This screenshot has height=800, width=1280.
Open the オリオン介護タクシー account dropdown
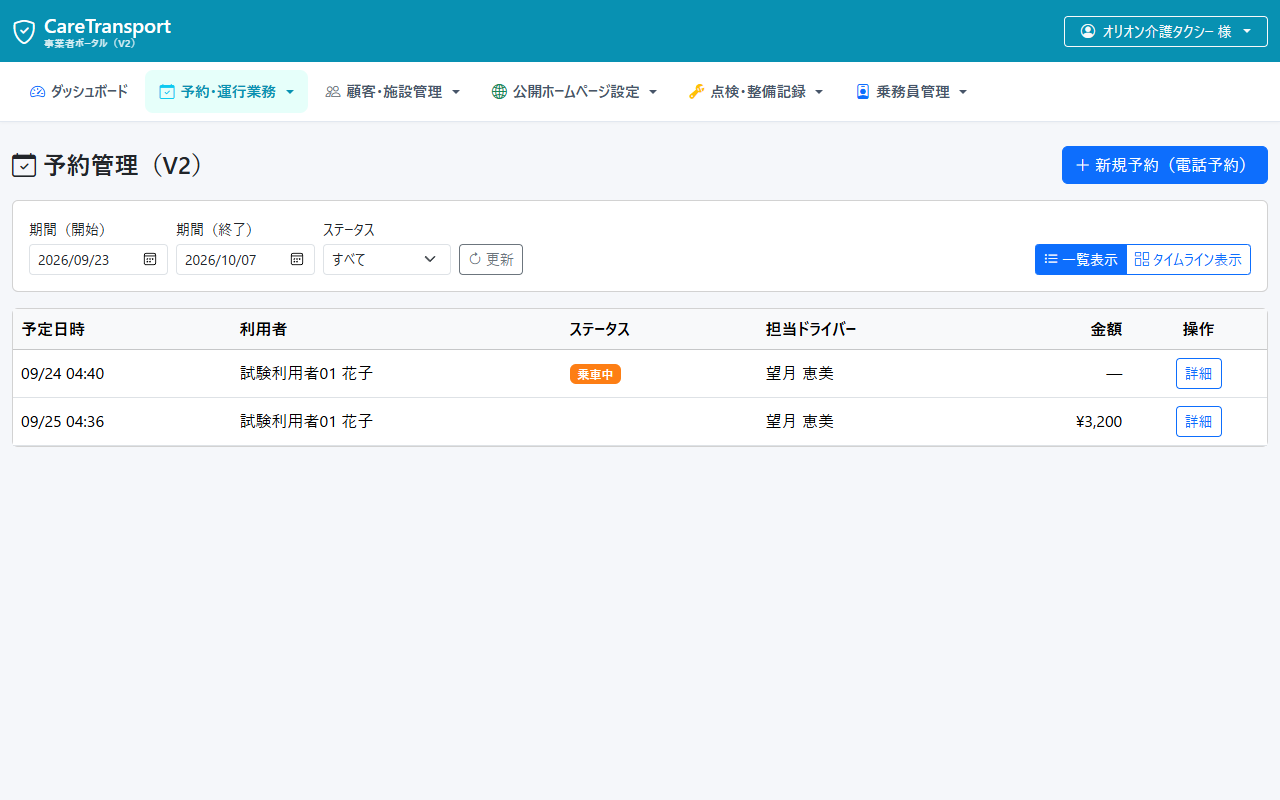click(1166, 31)
